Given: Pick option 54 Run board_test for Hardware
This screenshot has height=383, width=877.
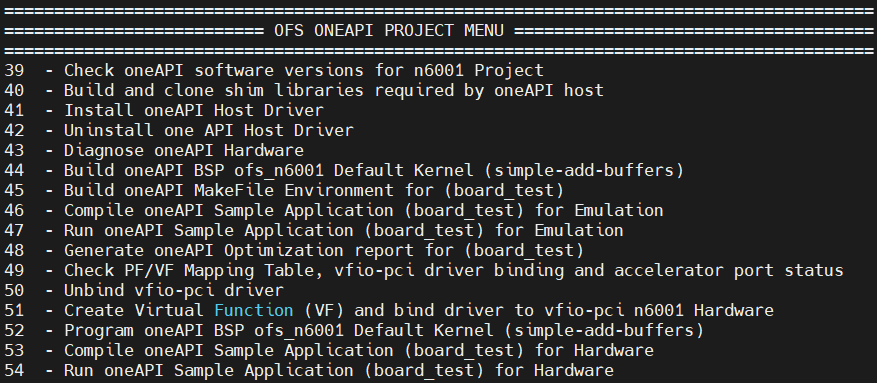Looking at the screenshot, I should click(x=309, y=371).
